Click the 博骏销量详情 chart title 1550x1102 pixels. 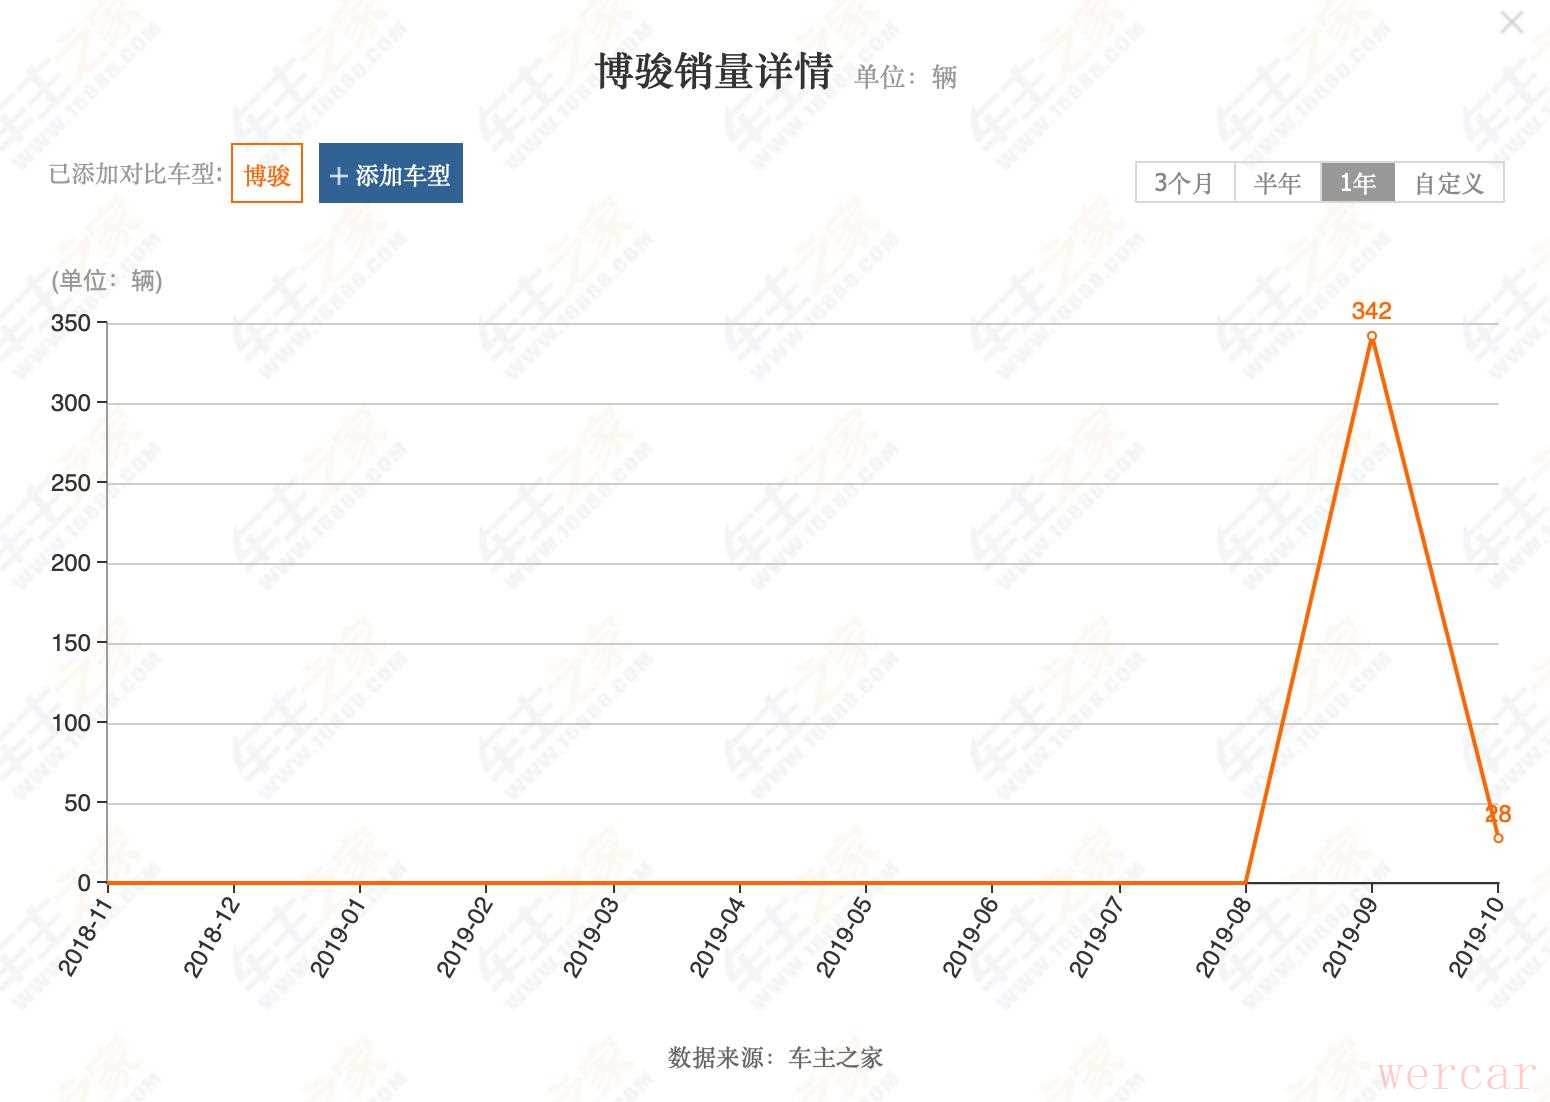click(714, 72)
